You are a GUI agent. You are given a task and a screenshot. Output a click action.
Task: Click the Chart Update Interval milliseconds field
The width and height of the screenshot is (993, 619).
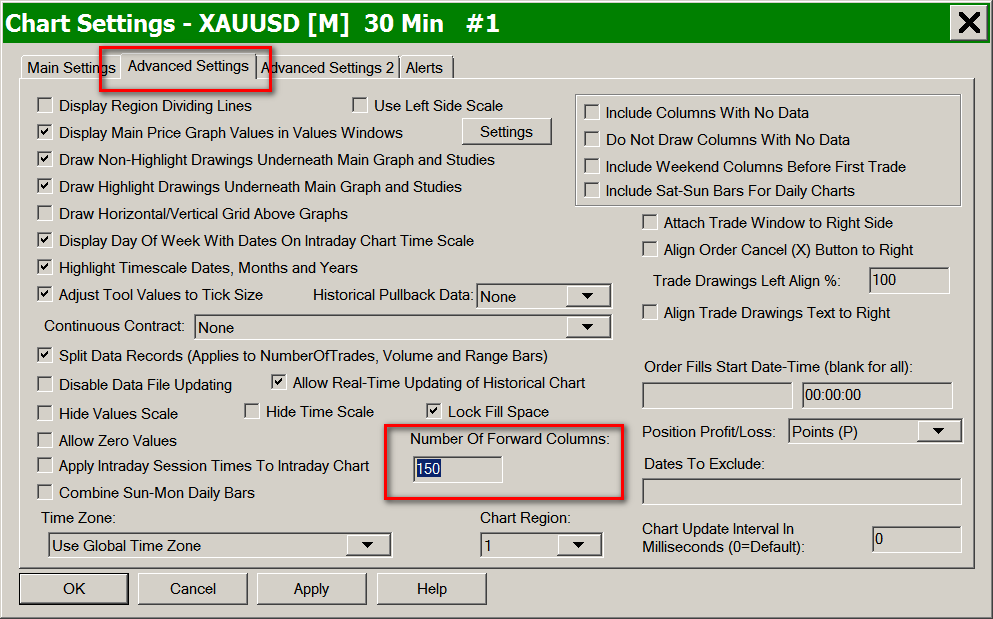(x=916, y=539)
